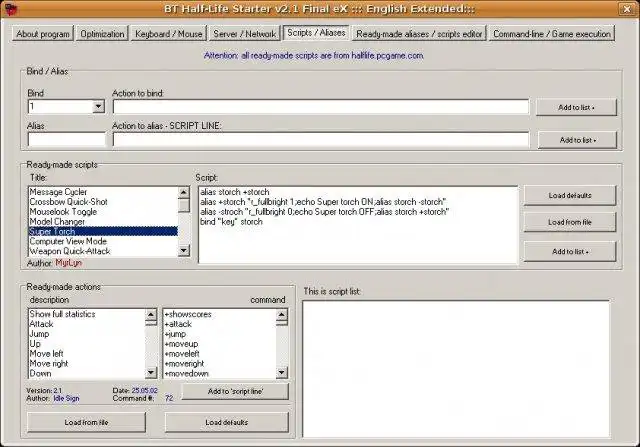
Task: Select the Up description entry
Action: tap(87, 344)
